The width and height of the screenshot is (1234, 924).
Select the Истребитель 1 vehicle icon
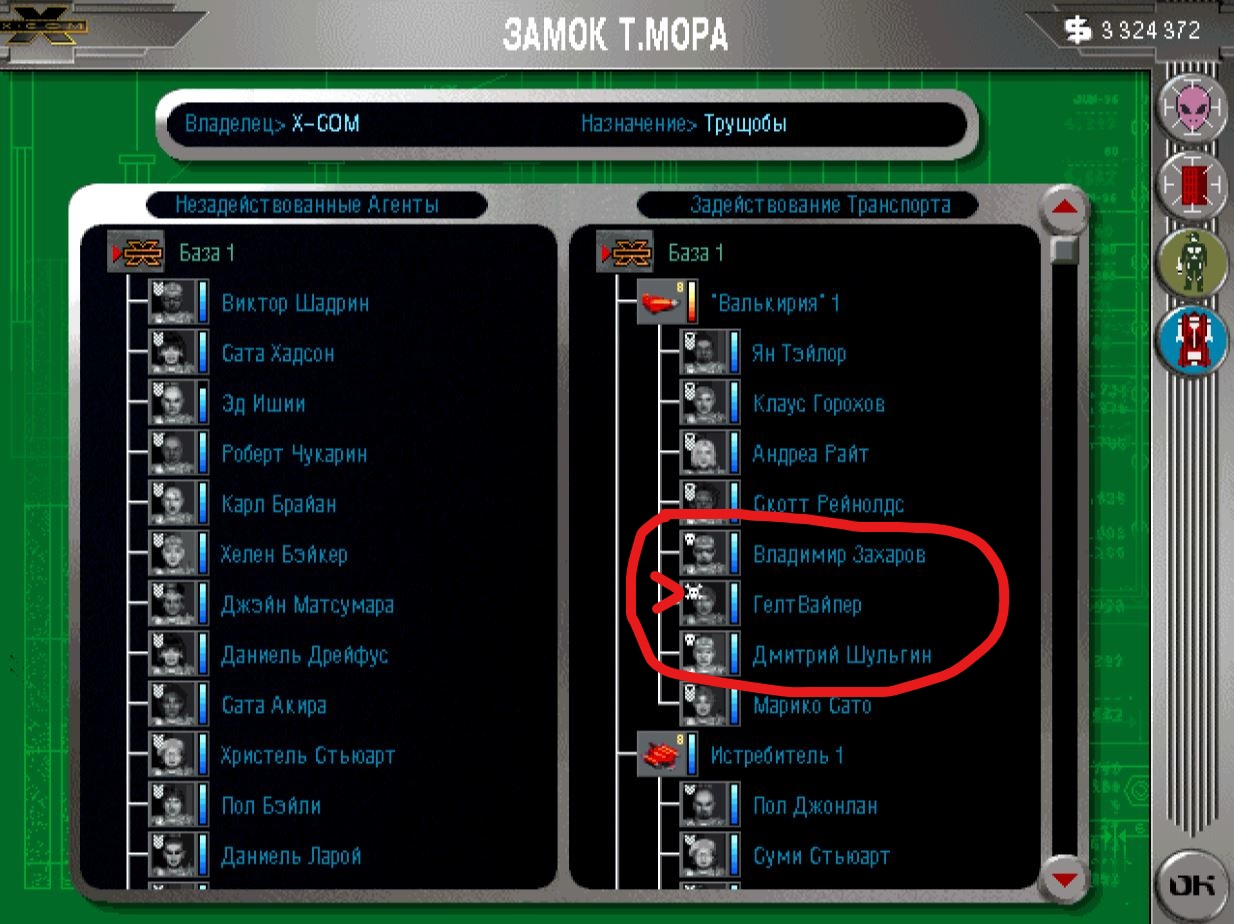662,754
